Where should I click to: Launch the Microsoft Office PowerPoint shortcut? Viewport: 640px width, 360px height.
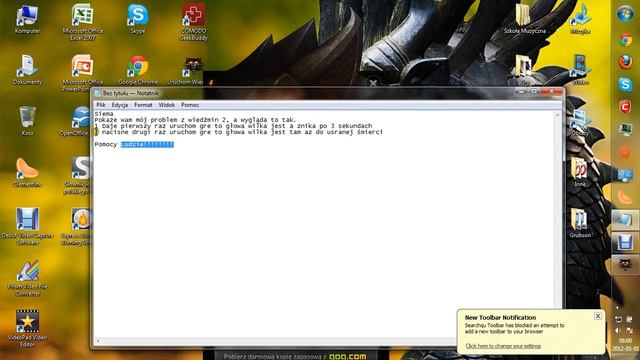click(x=82, y=73)
